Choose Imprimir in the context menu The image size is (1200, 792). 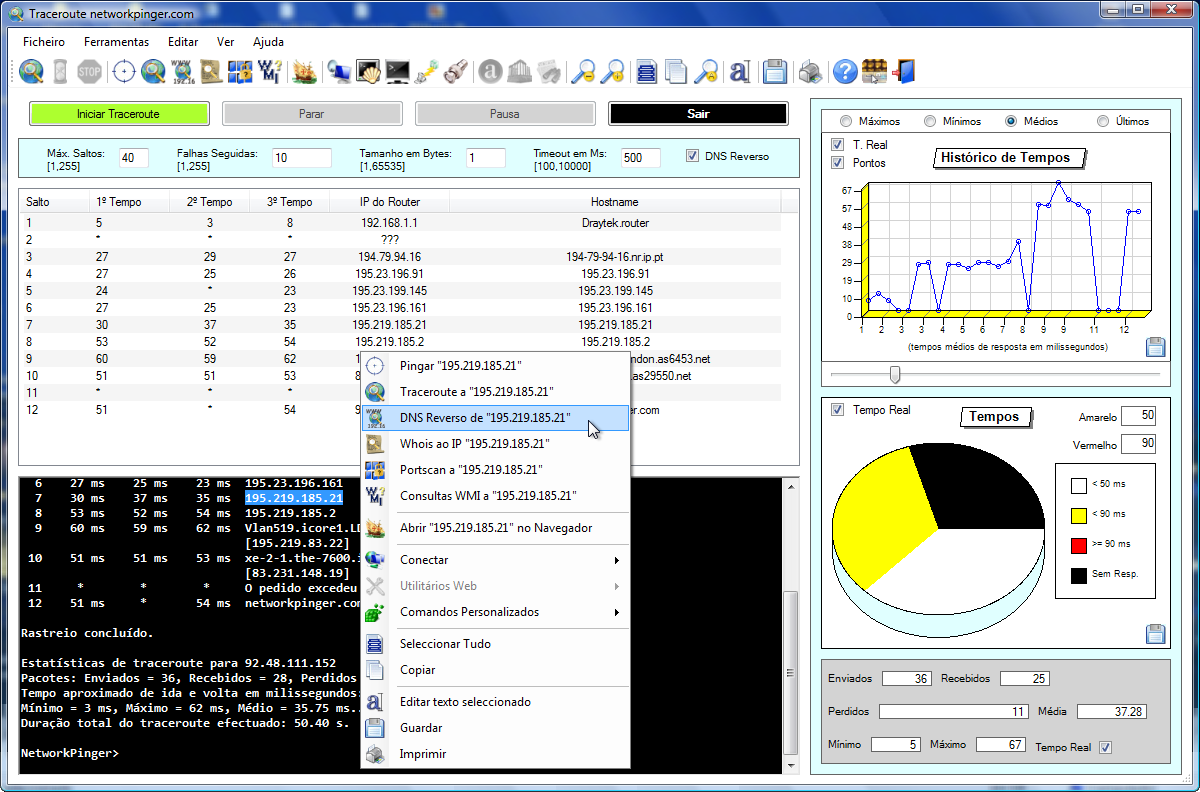coord(495,754)
